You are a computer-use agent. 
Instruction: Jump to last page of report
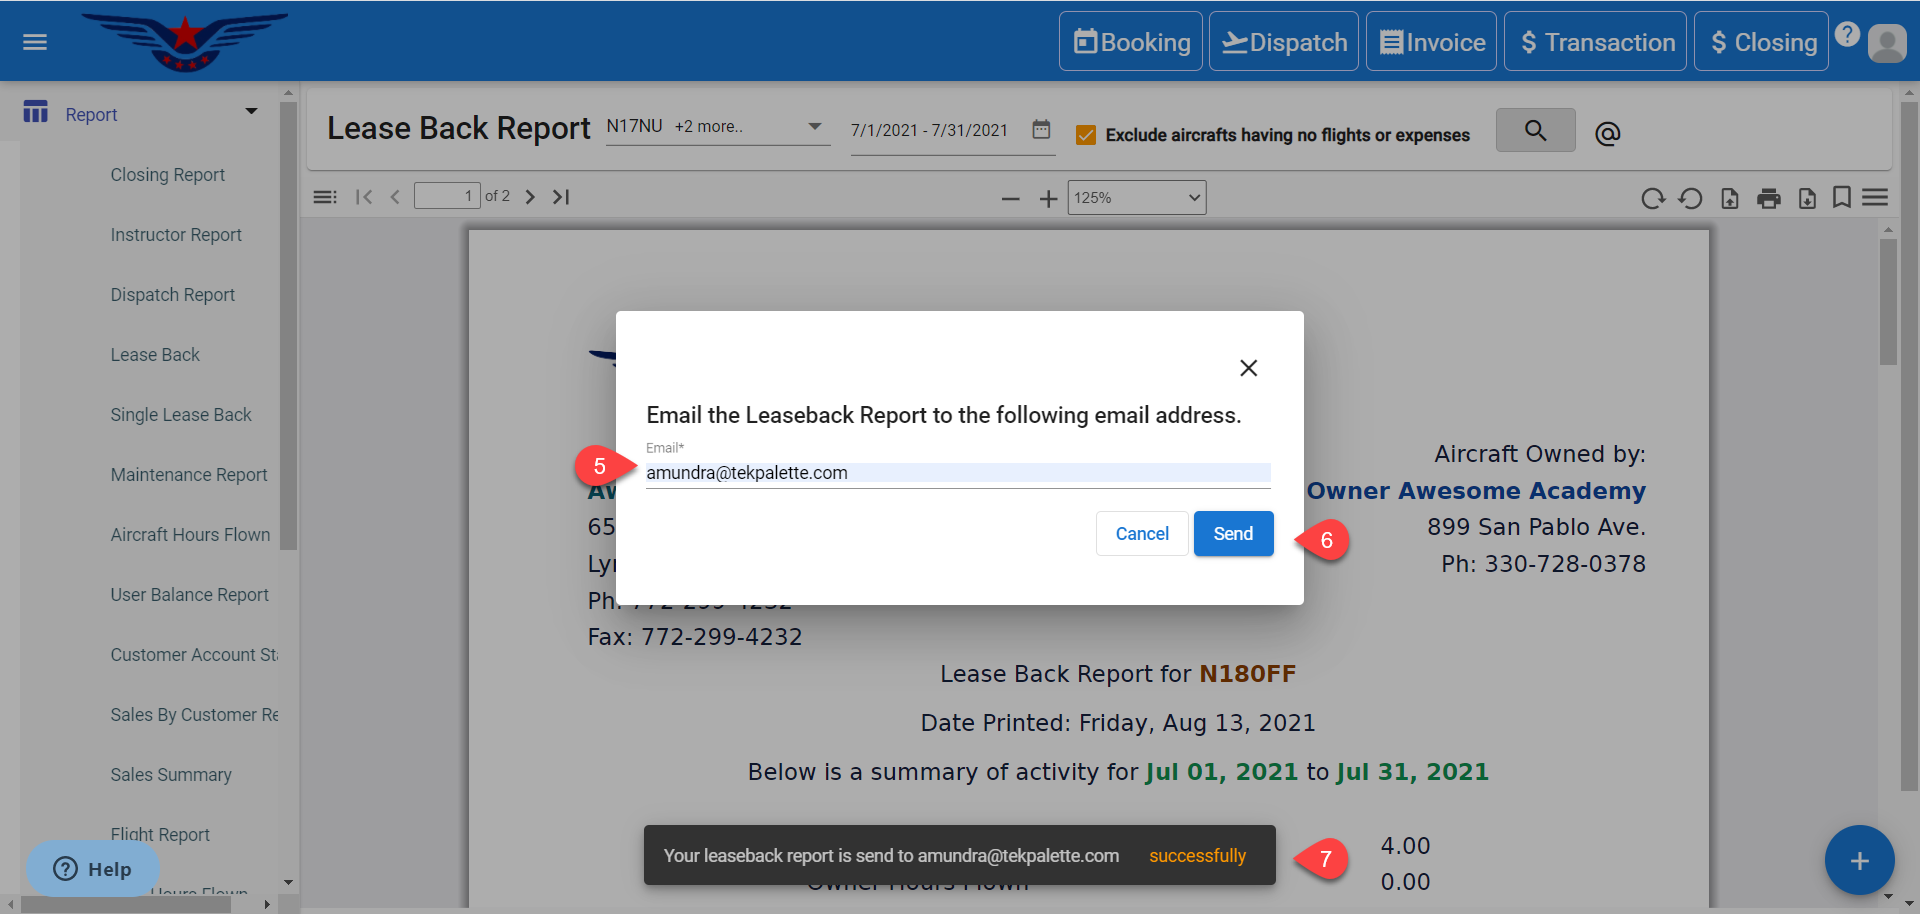click(561, 197)
